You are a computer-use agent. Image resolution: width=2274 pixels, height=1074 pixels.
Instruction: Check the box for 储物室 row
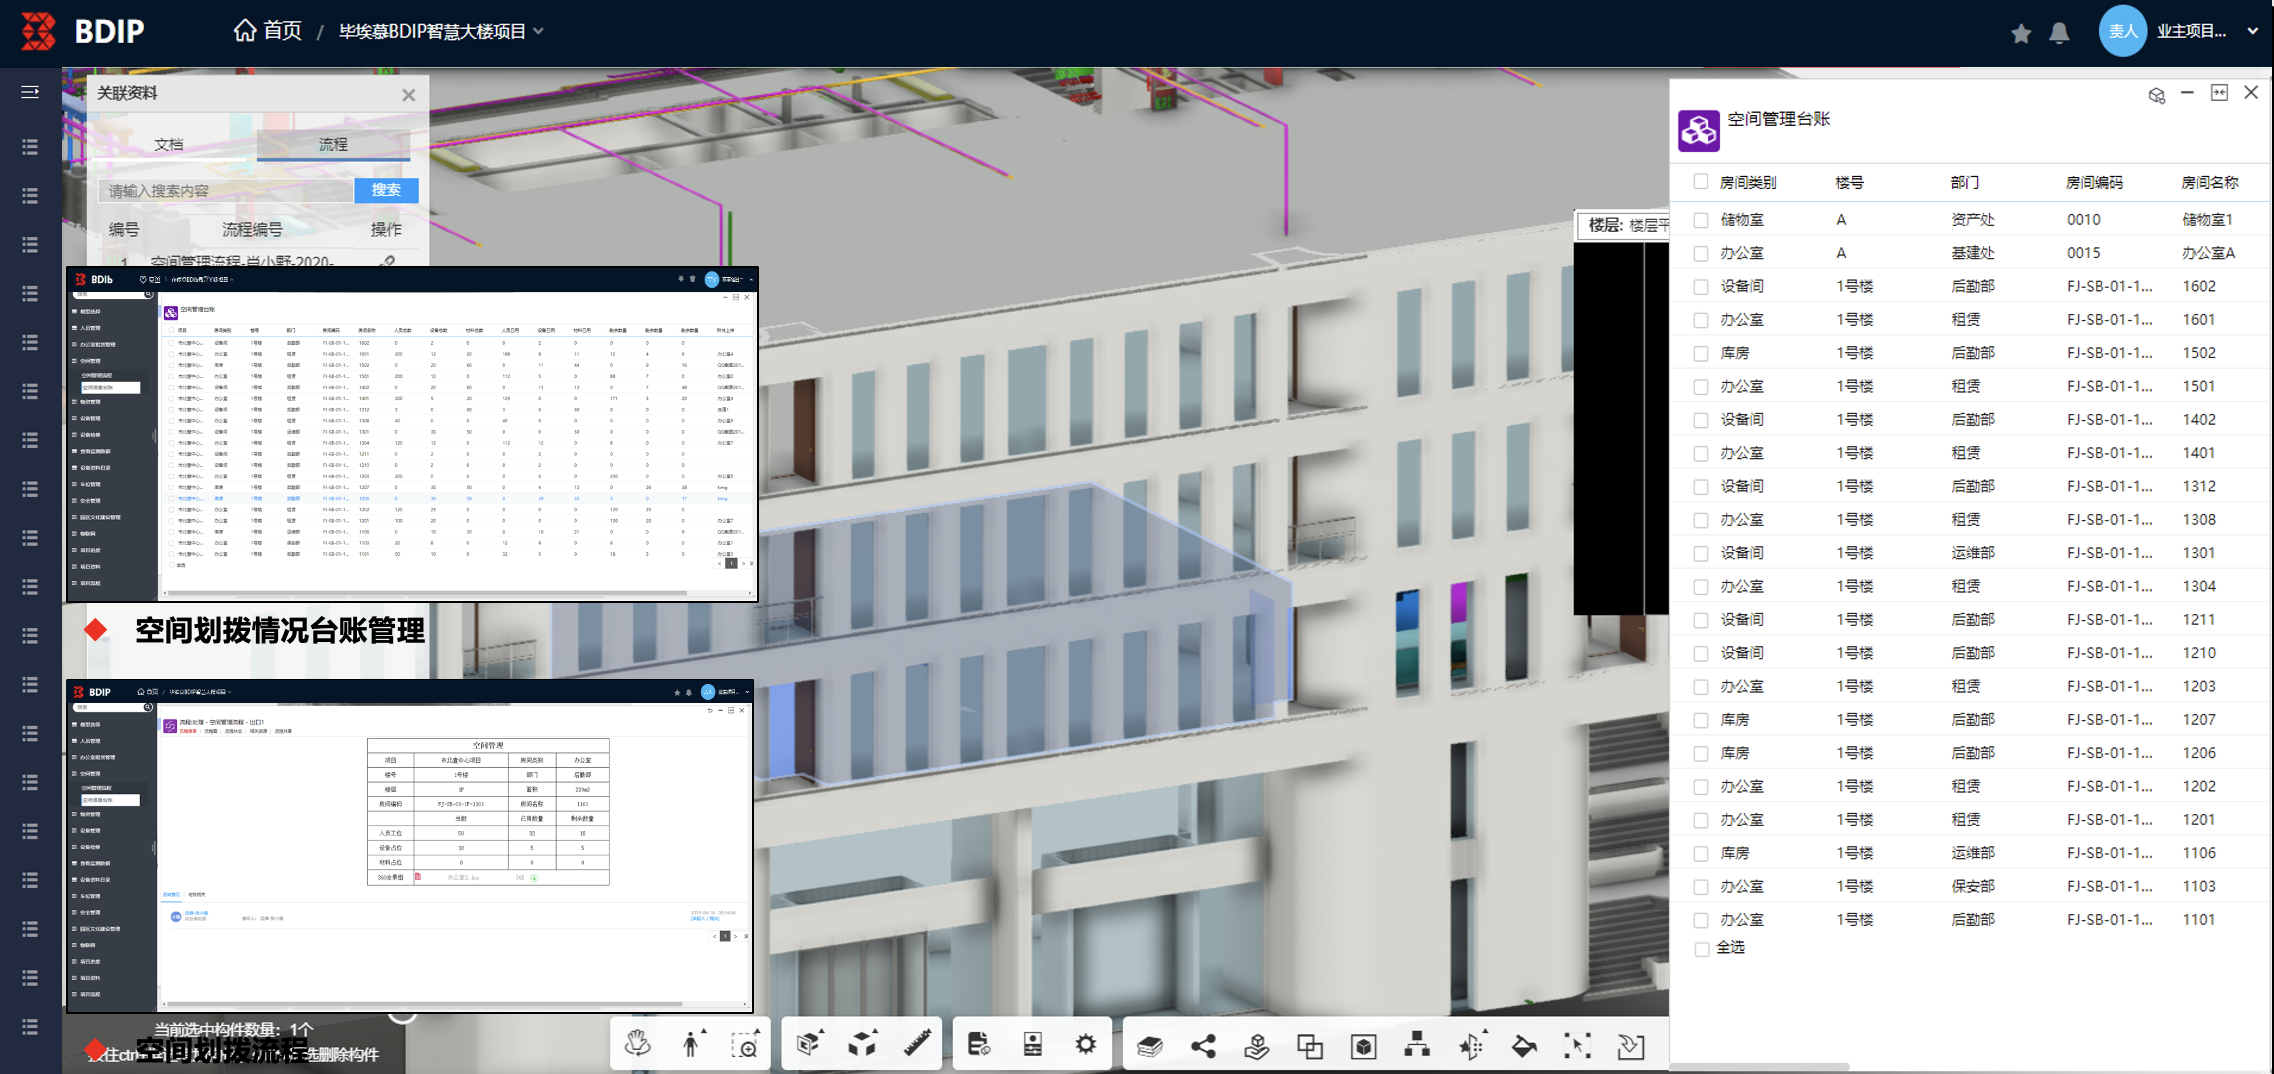click(1701, 220)
